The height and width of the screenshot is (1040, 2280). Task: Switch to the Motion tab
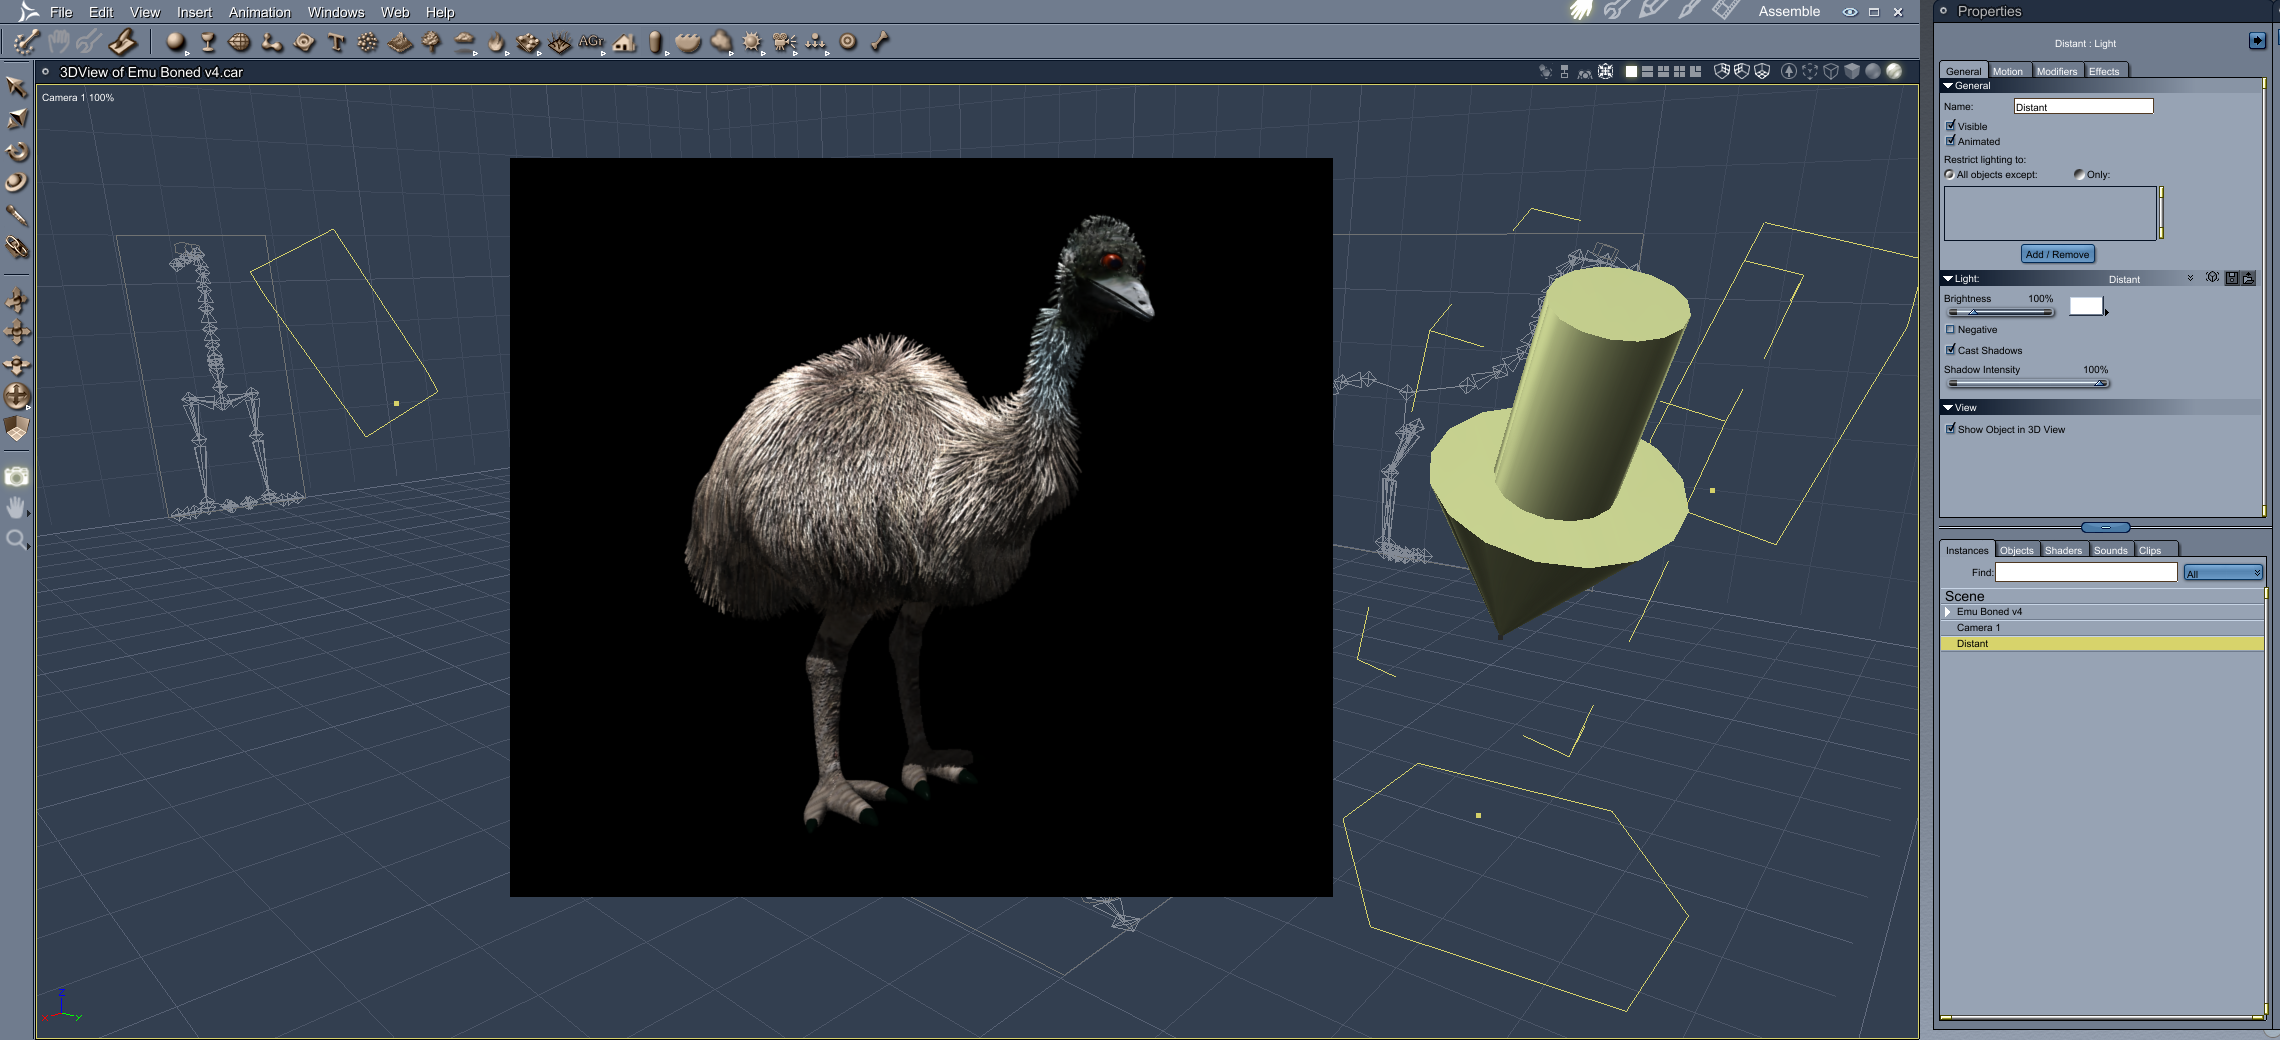tap(2007, 71)
